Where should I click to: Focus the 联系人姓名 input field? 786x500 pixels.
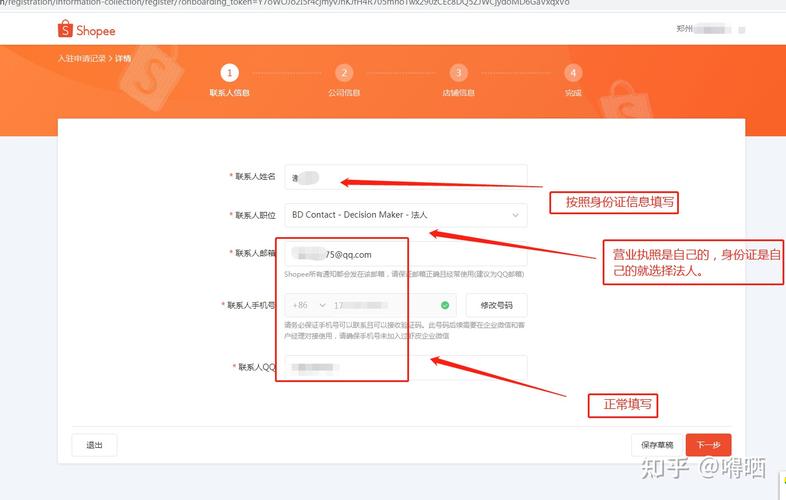pyautogui.click(x=406, y=177)
